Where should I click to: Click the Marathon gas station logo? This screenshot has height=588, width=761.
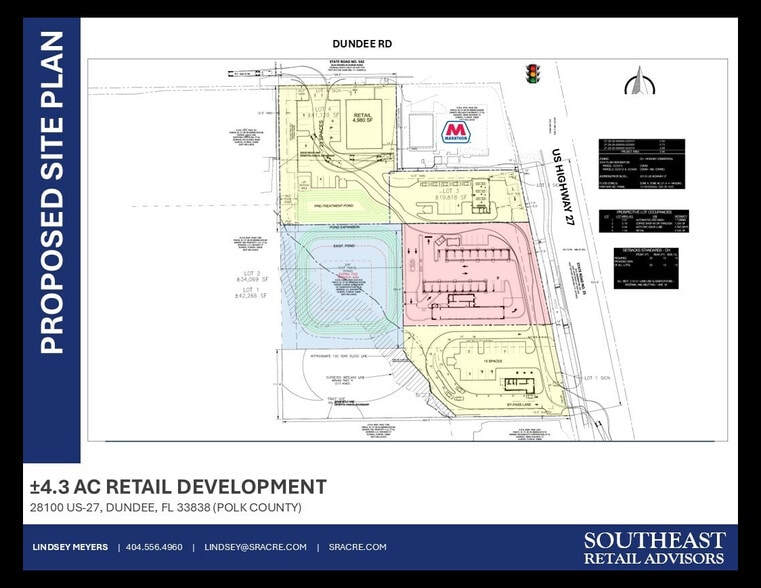pos(456,132)
